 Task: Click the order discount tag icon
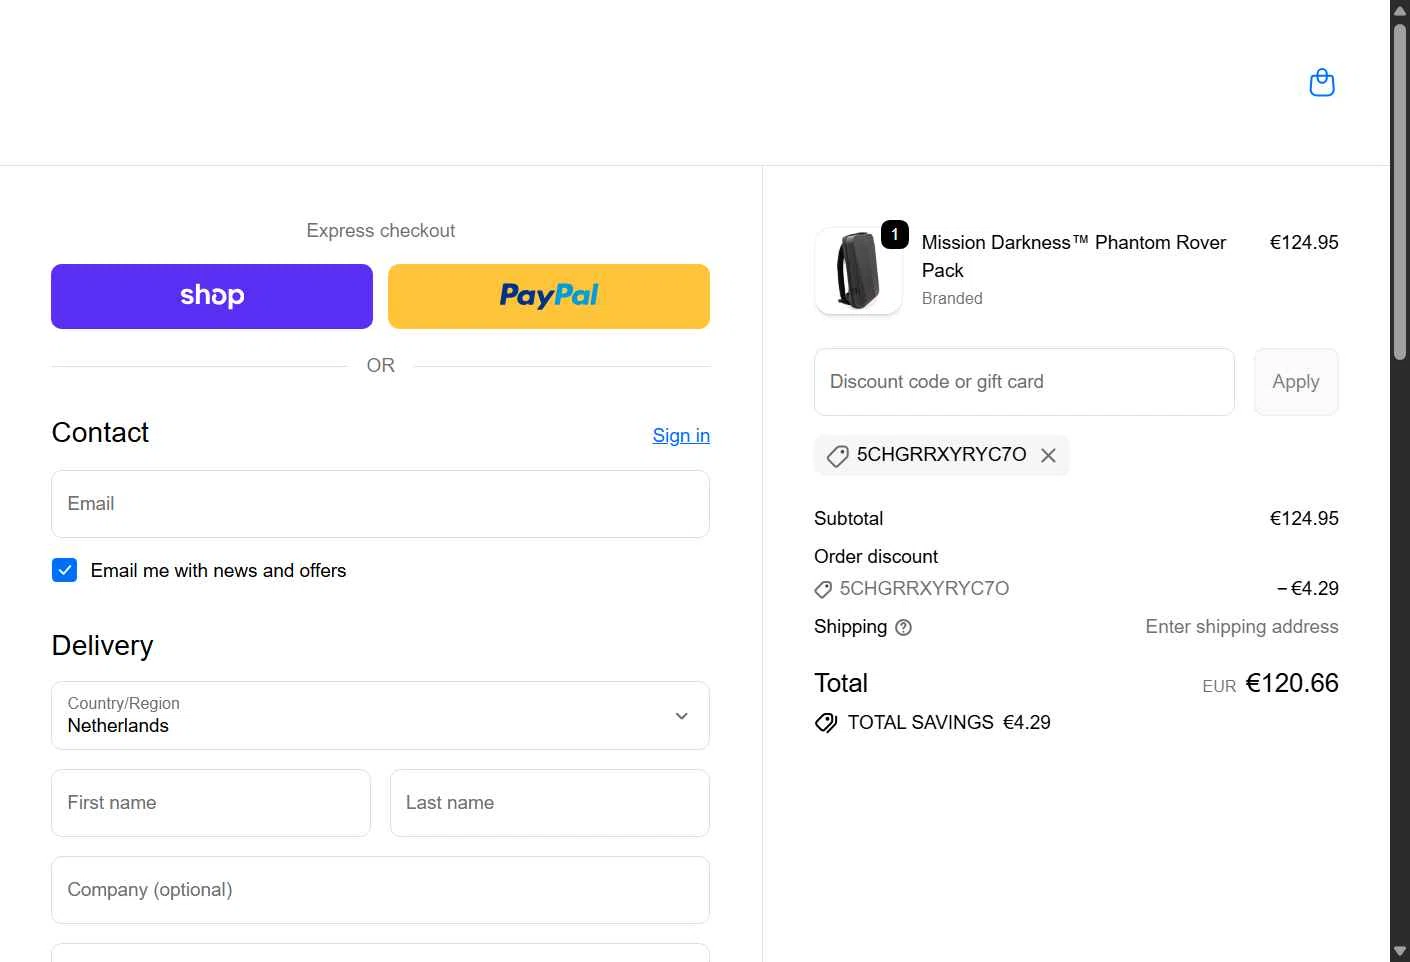click(823, 589)
